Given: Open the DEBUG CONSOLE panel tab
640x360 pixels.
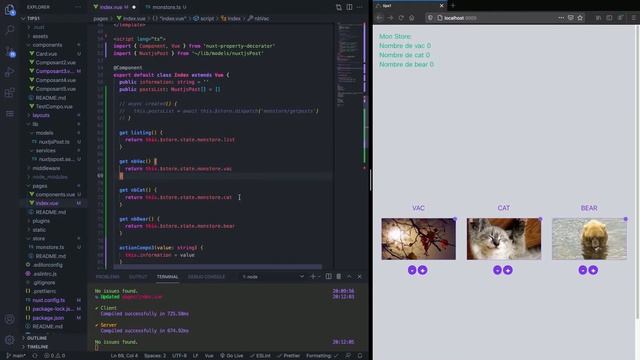Looking at the screenshot, I should tap(206, 277).
